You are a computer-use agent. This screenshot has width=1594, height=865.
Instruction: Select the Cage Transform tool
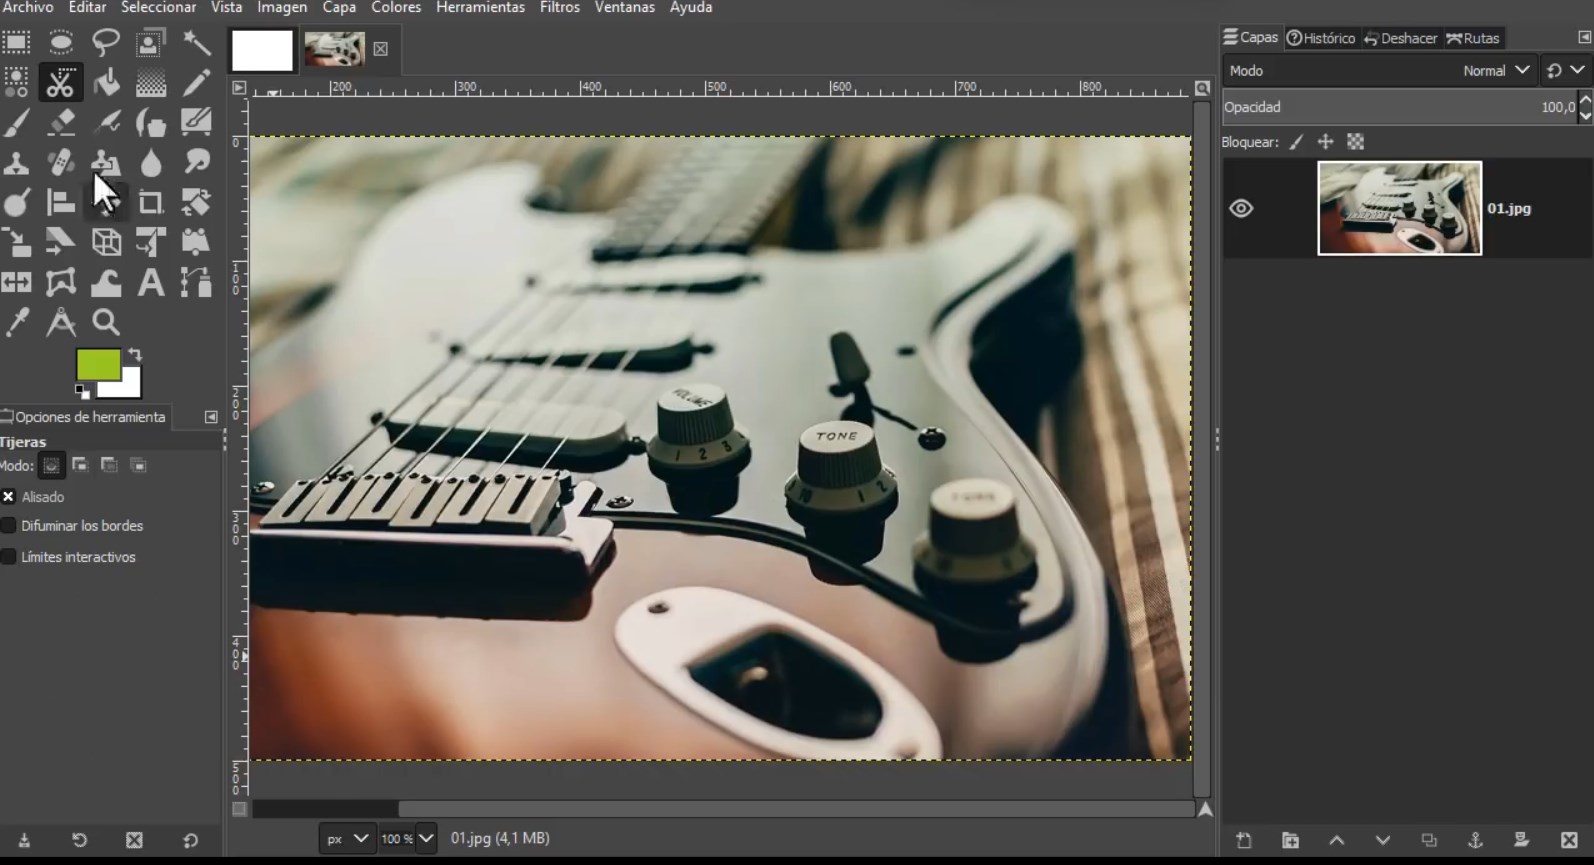(61, 282)
